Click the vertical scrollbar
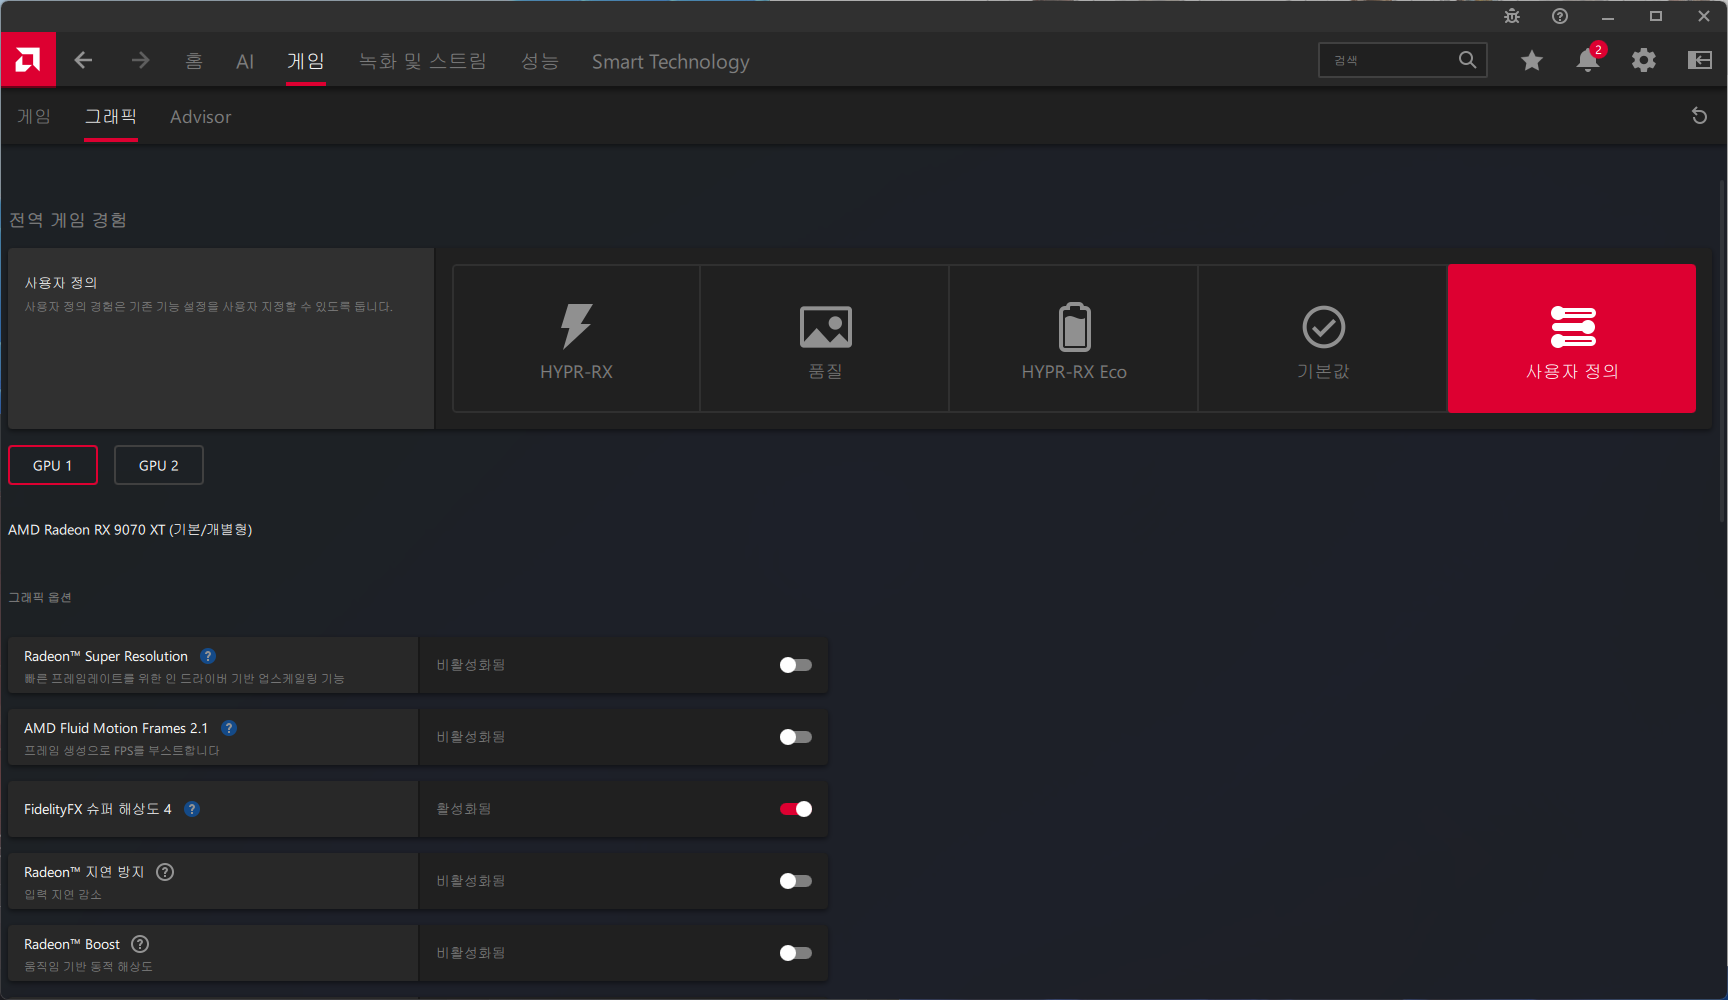The width and height of the screenshot is (1728, 1000). click(x=1722, y=350)
